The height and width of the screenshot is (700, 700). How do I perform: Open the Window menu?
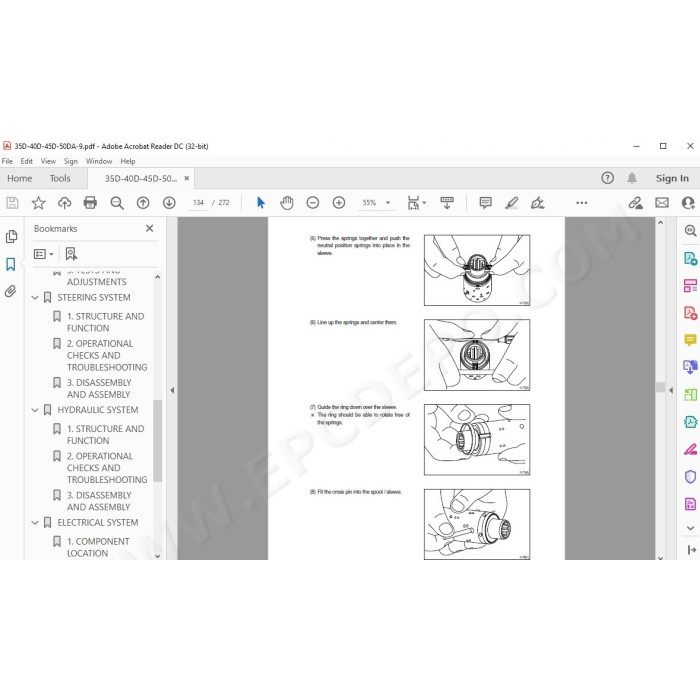(x=99, y=161)
